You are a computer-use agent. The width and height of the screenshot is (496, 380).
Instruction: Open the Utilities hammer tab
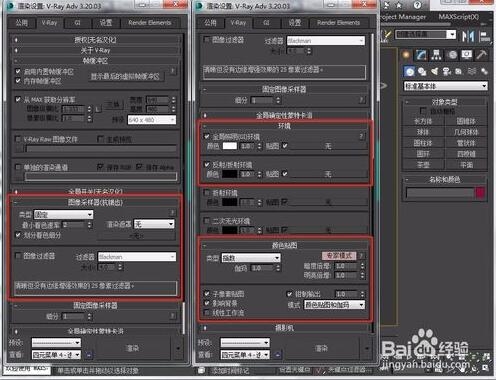click(481, 55)
